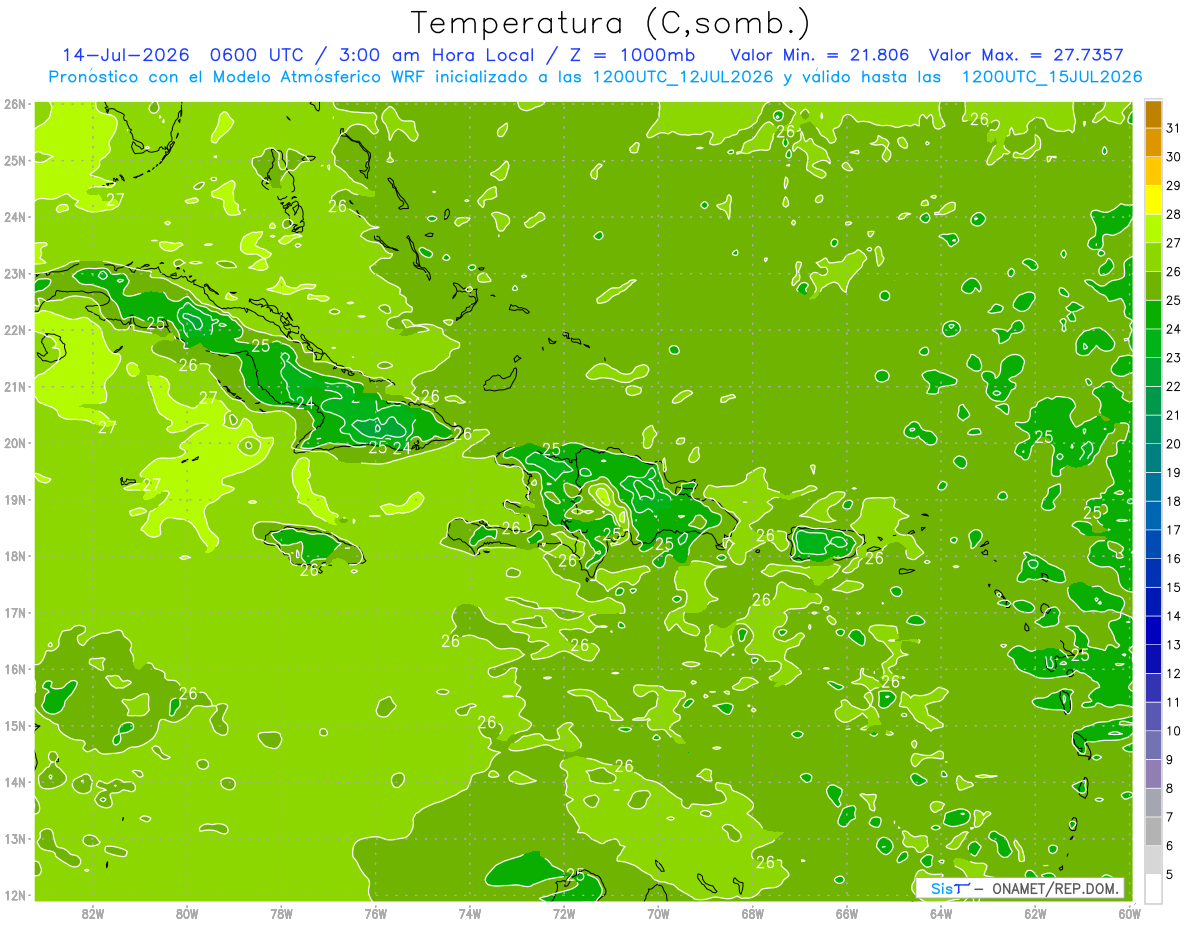Click the '12N' latitude axis label
This screenshot has width=1200, height=927.
click(x=15, y=895)
